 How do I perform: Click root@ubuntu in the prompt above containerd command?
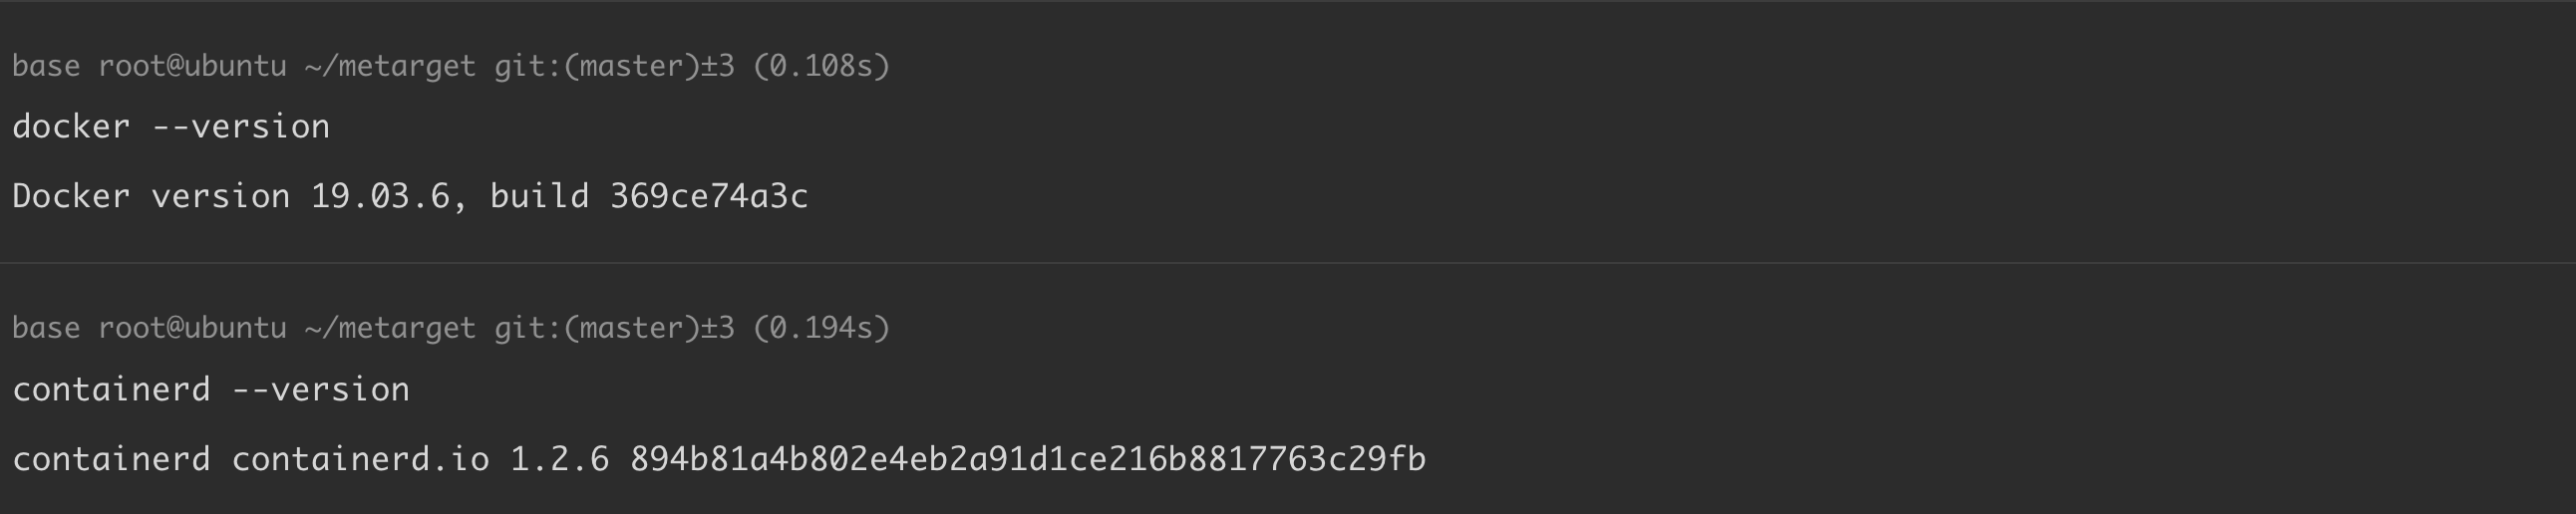point(192,328)
